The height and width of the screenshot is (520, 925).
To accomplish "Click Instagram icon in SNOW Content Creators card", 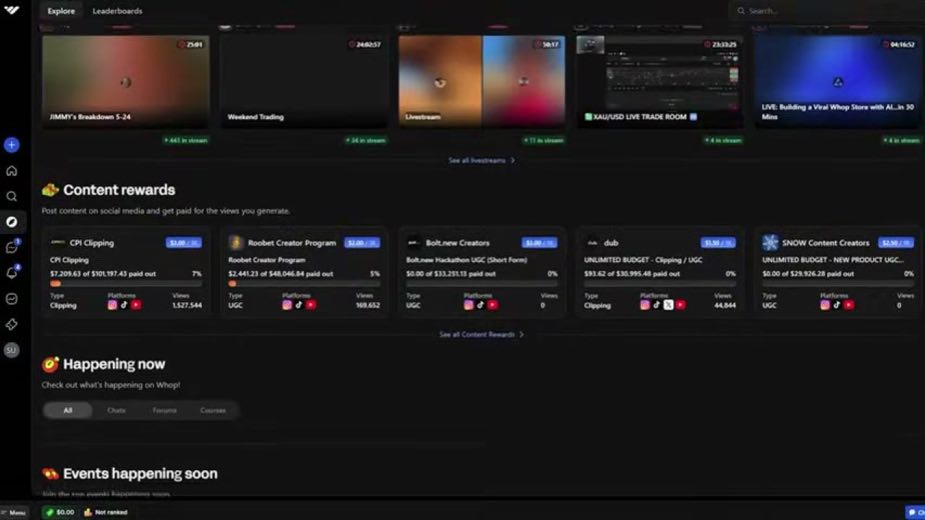I will point(825,305).
